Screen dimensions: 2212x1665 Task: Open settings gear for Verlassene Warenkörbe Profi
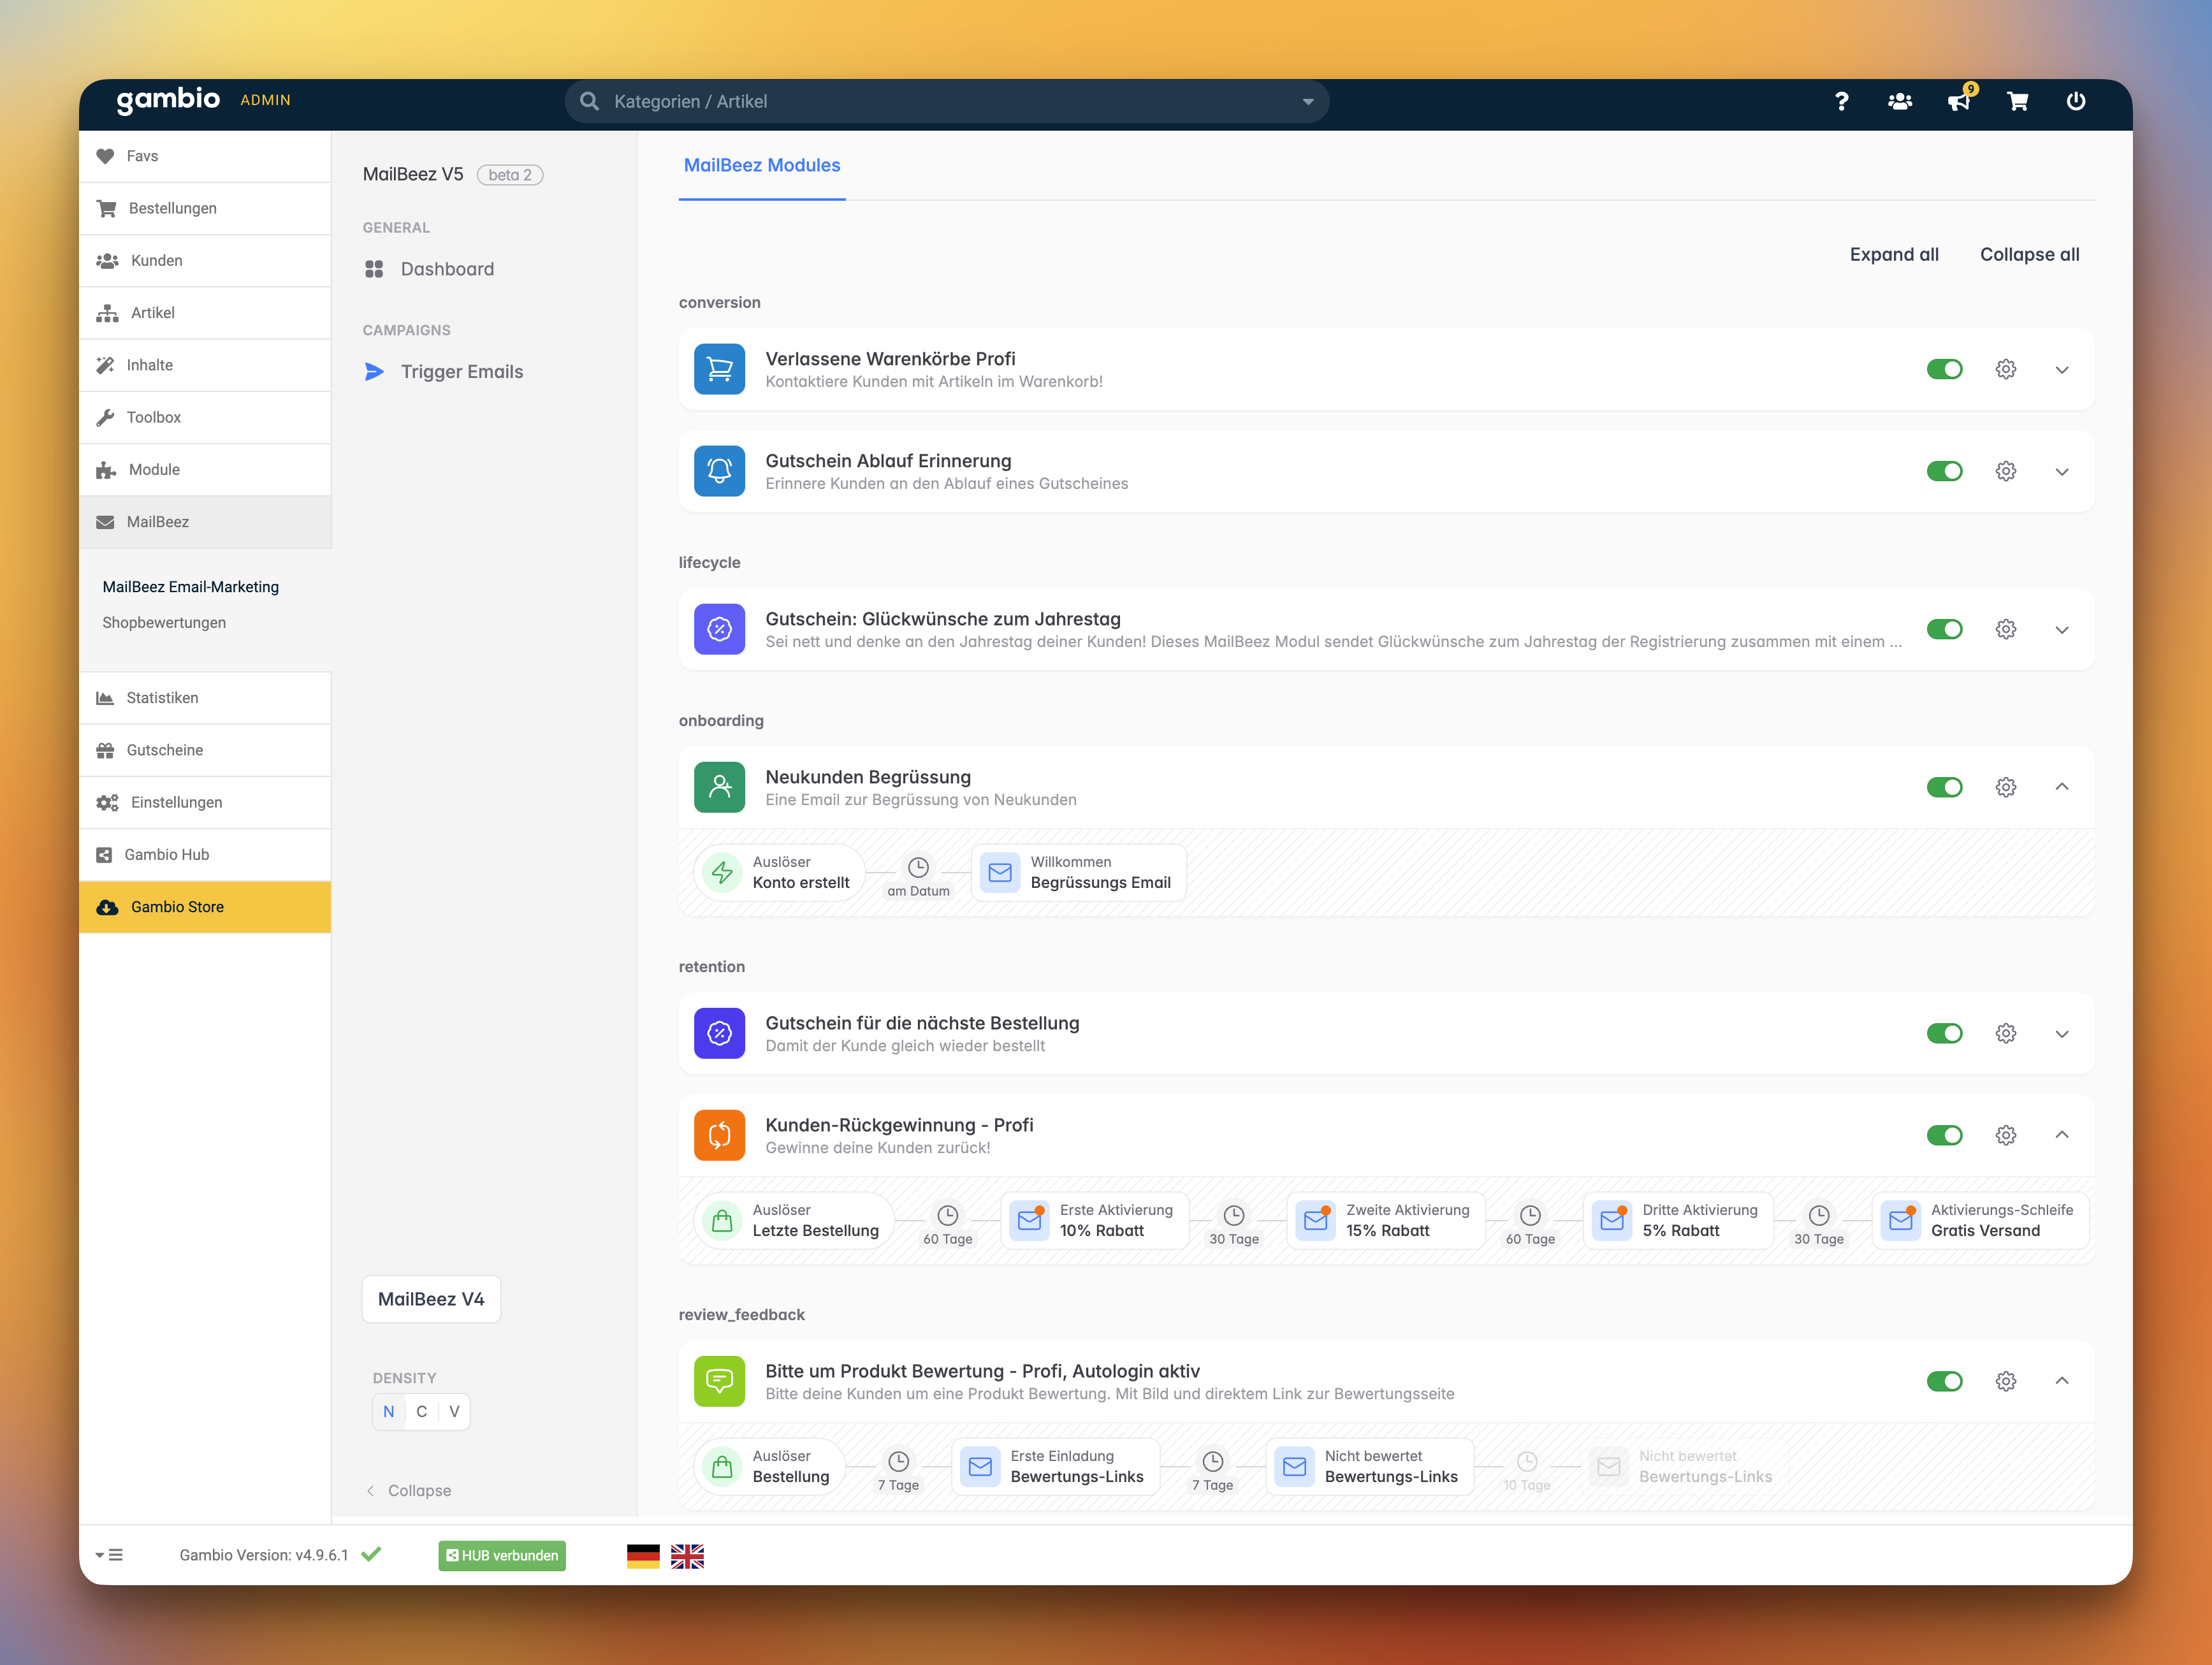pyautogui.click(x=2005, y=370)
